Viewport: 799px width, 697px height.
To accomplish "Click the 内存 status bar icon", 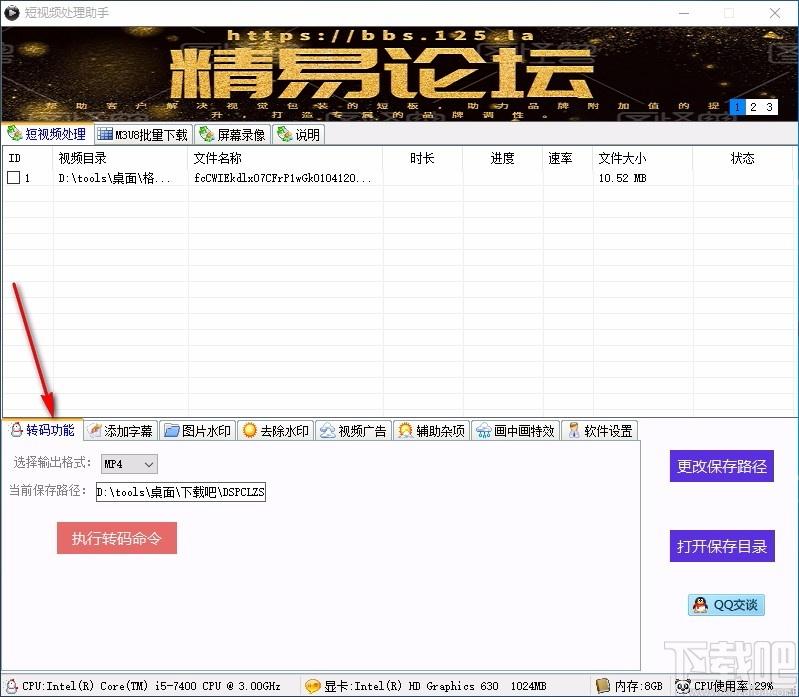I will tap(603, 686).
